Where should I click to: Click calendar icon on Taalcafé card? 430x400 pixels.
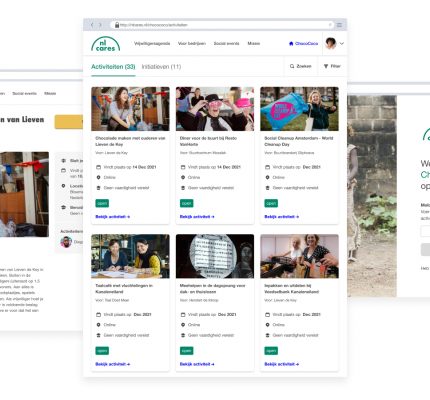(98, 314)
